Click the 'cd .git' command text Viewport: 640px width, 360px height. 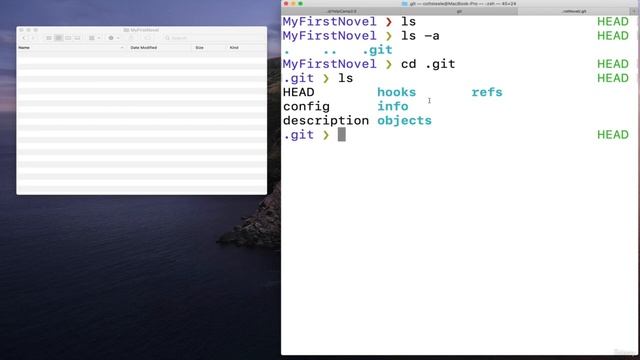pyautogui.click(x=428, y=64)
